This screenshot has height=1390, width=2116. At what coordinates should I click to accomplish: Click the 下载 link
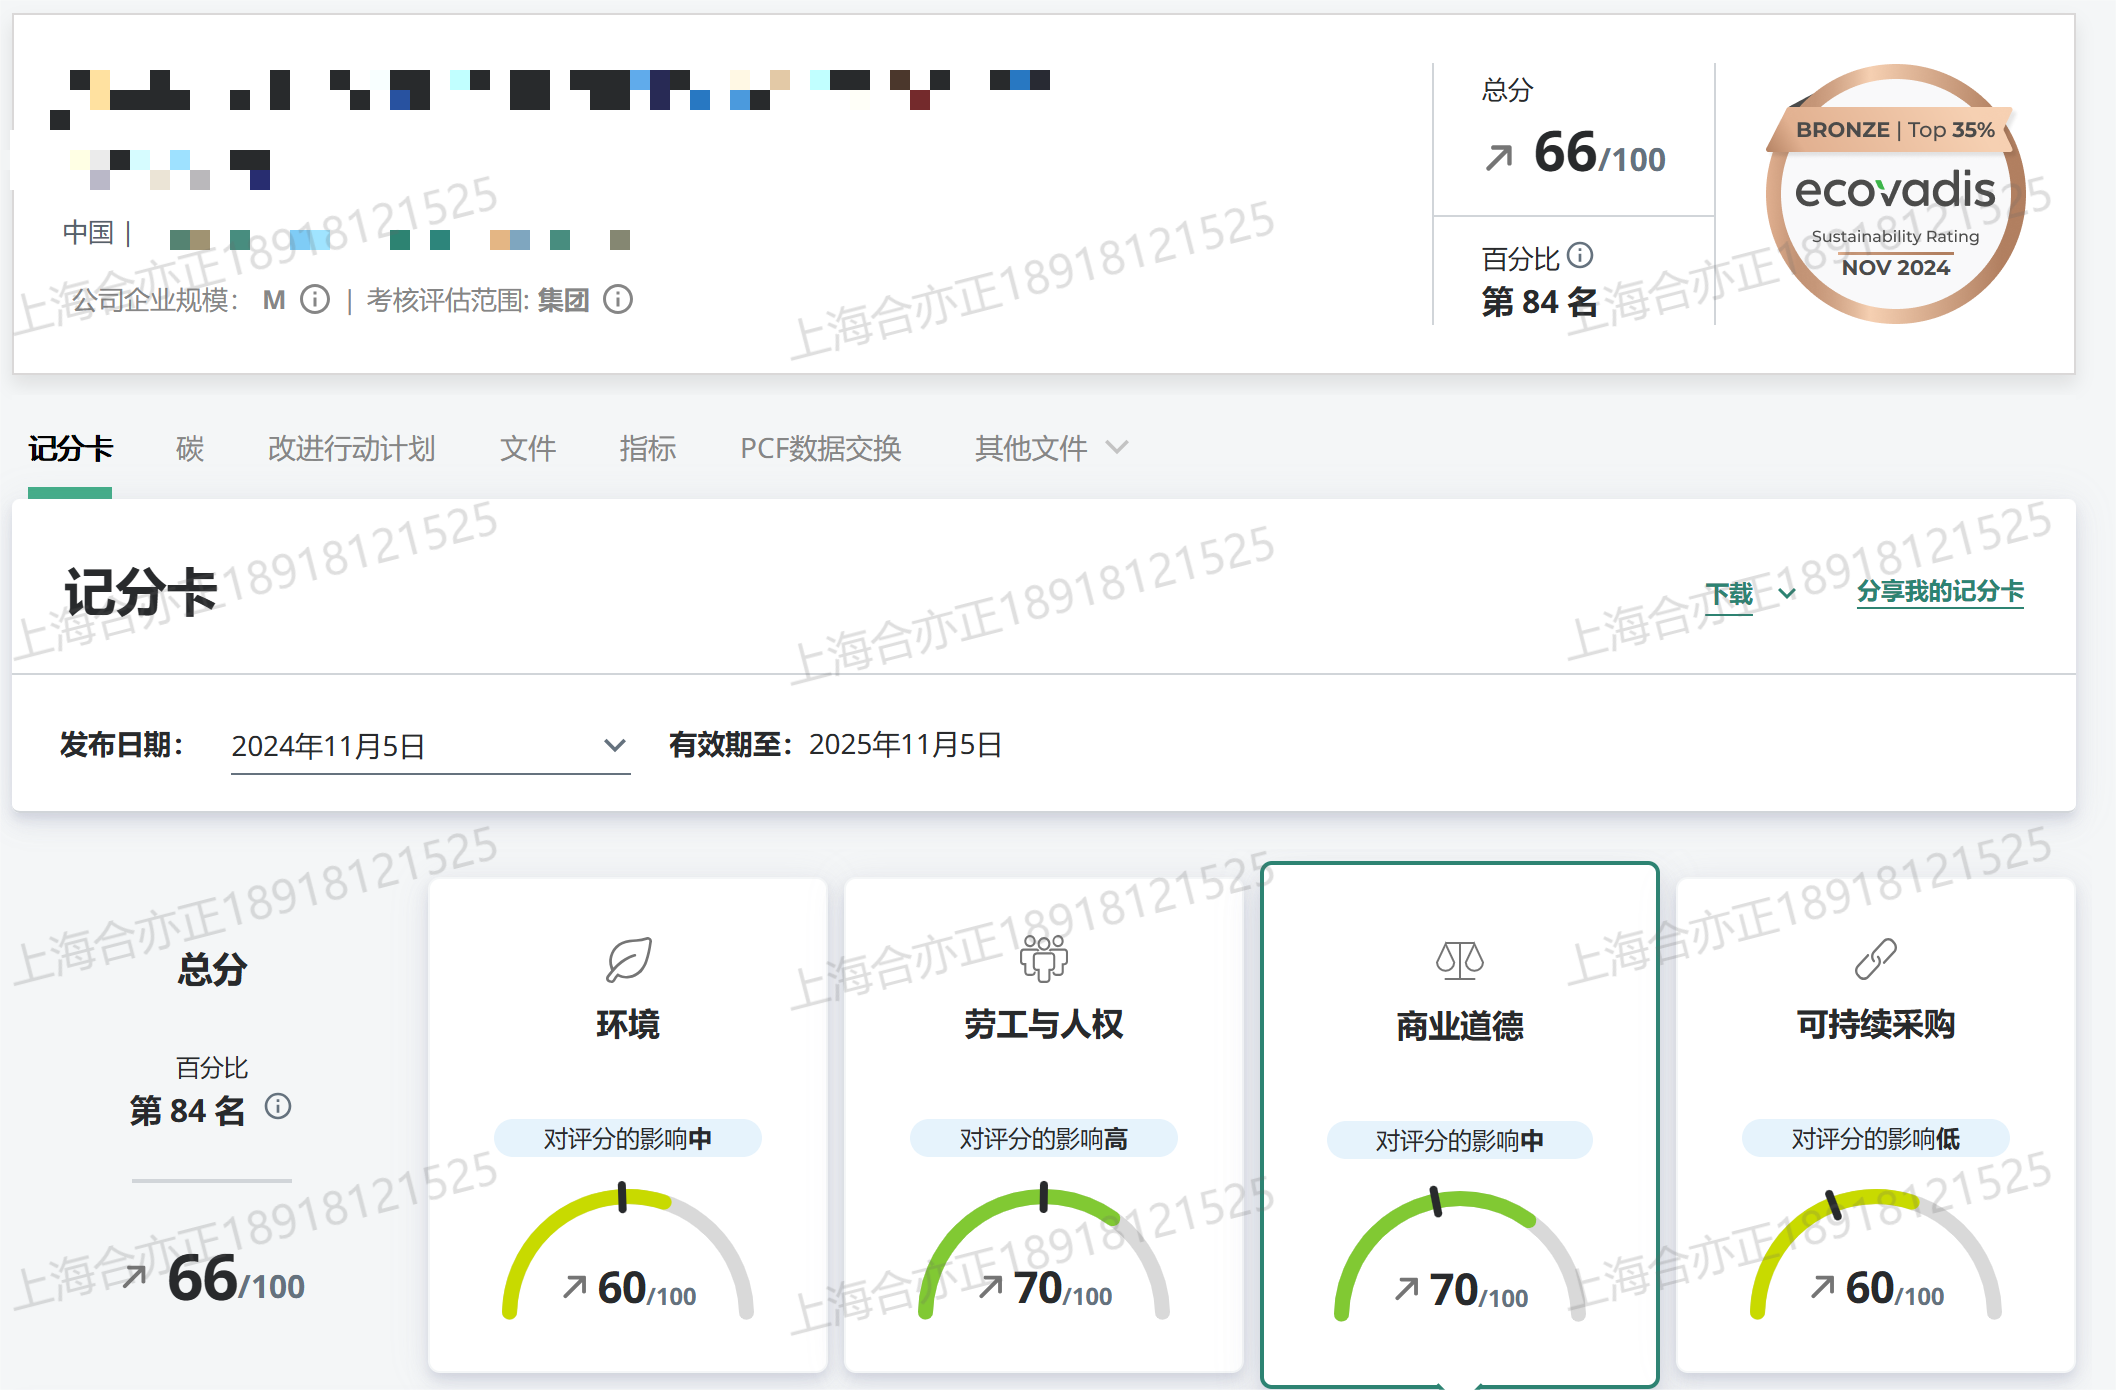point(1729,594)
